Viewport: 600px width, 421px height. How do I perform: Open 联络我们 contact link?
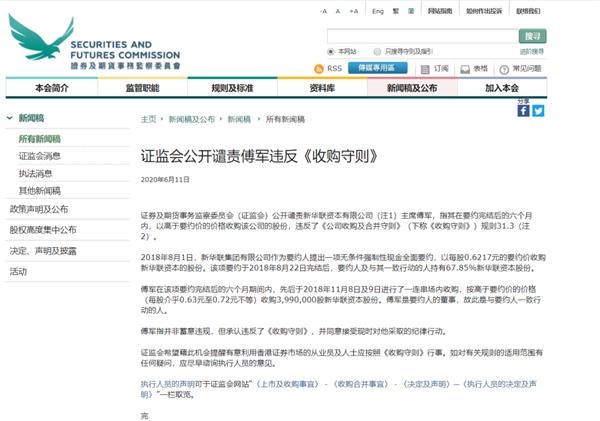528,11
